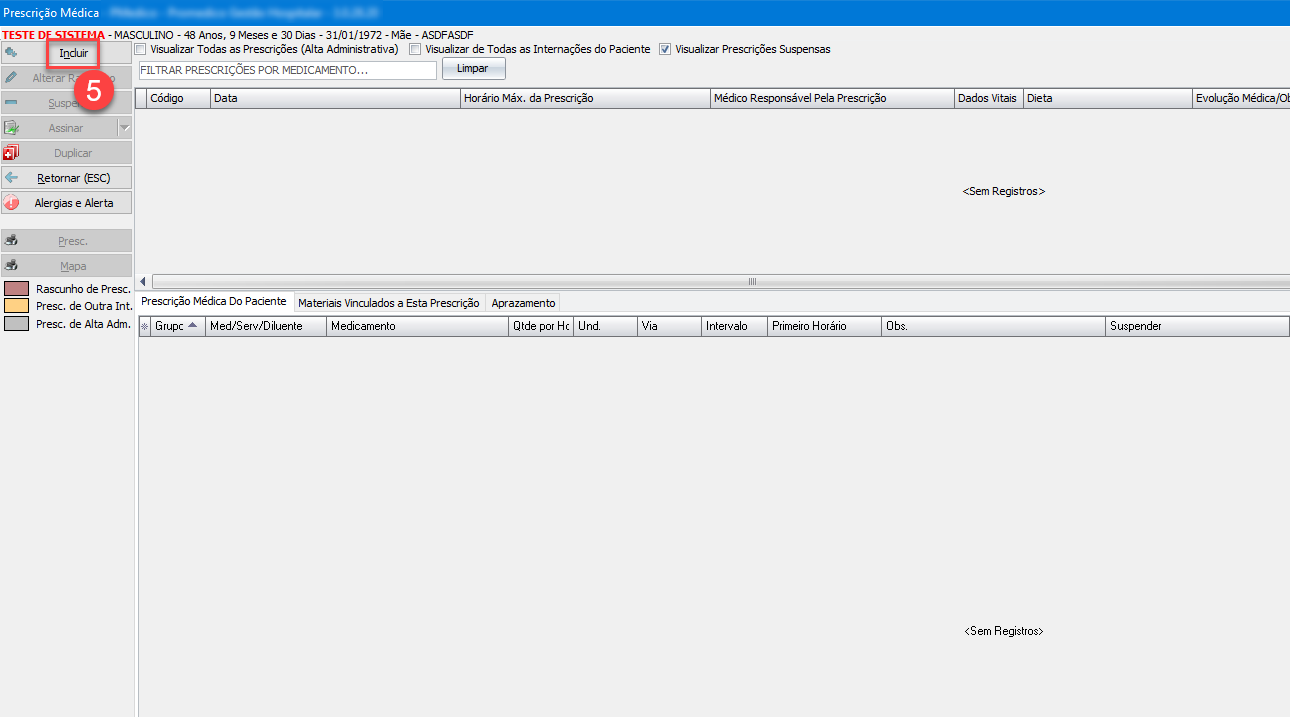
Task: Click the red Duplicar icon
Action: tap(11, 153)
